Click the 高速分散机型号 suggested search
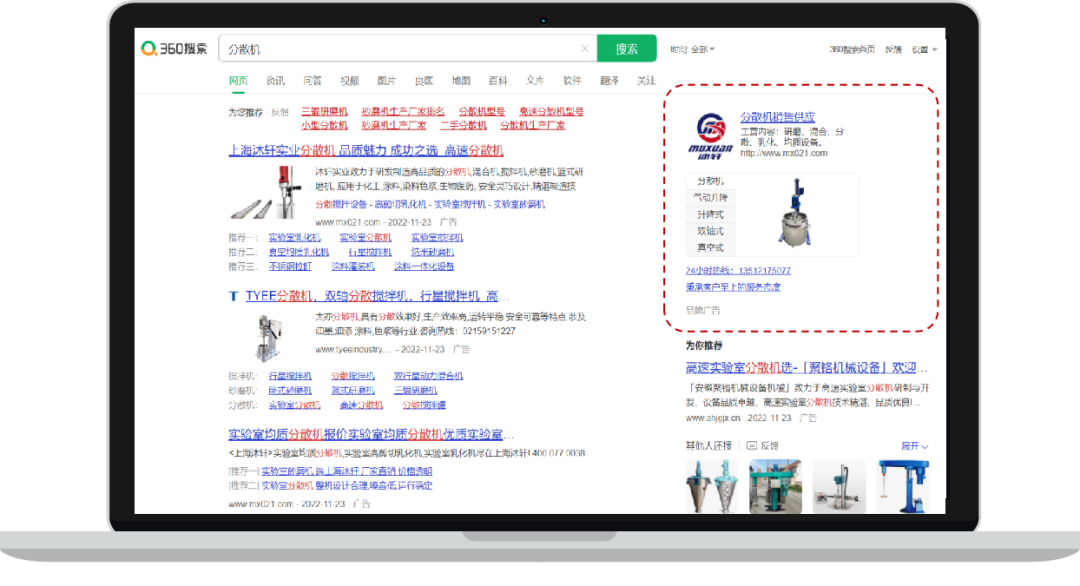The width and height of the screenshot is (1080, 586). (551, 112)
